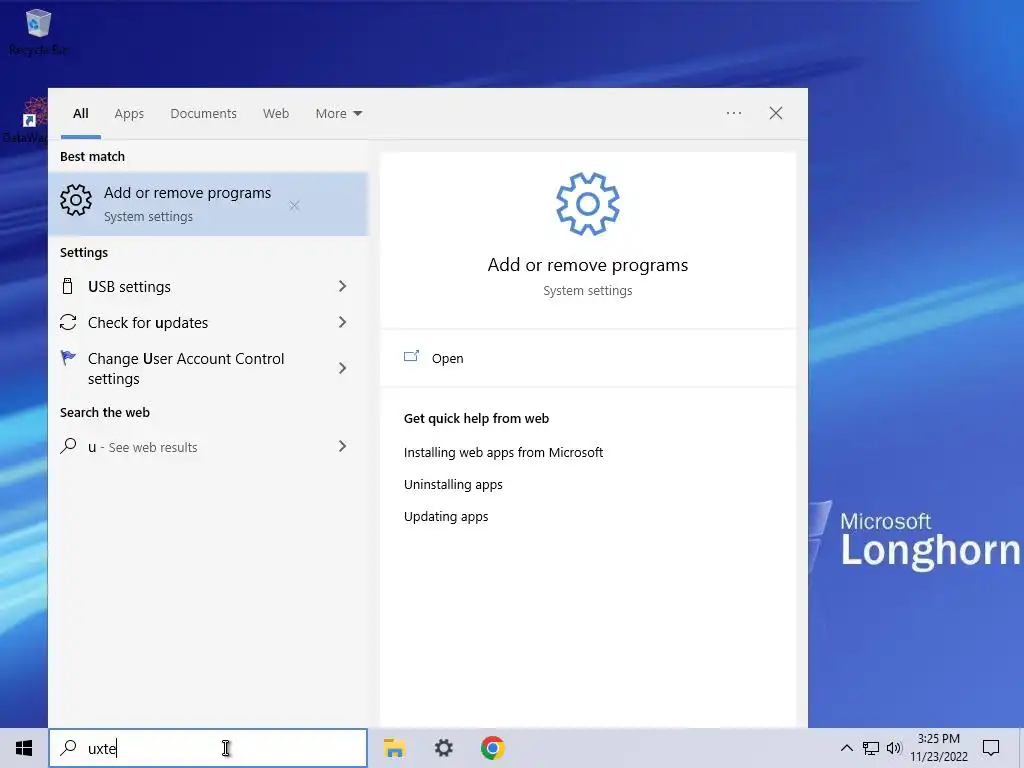Click the Open launch icon in preview pane
The height and width of the screenshot is (768, 1024).
click(x=411, y=357)
